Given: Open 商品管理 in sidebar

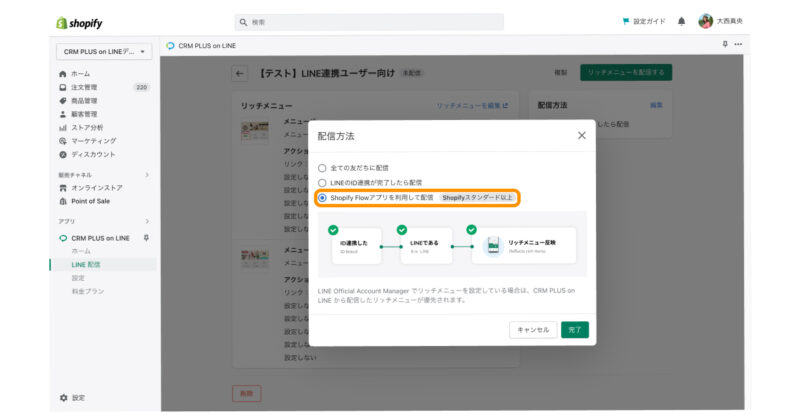Looking at the screenshot, I should tap(84, 101).
